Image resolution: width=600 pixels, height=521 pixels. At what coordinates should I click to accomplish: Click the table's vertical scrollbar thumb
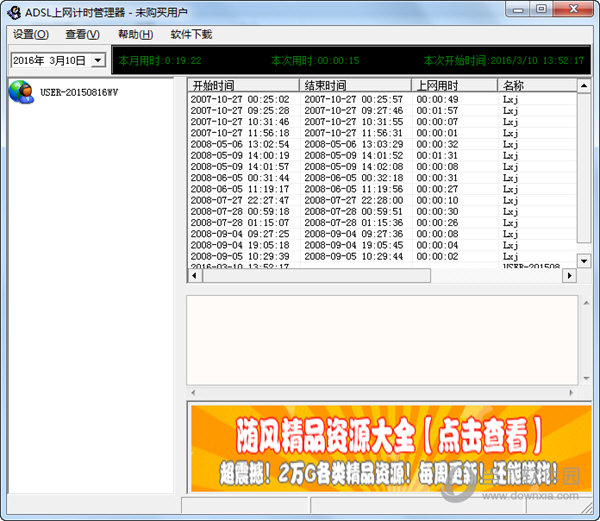pos(584,168)
